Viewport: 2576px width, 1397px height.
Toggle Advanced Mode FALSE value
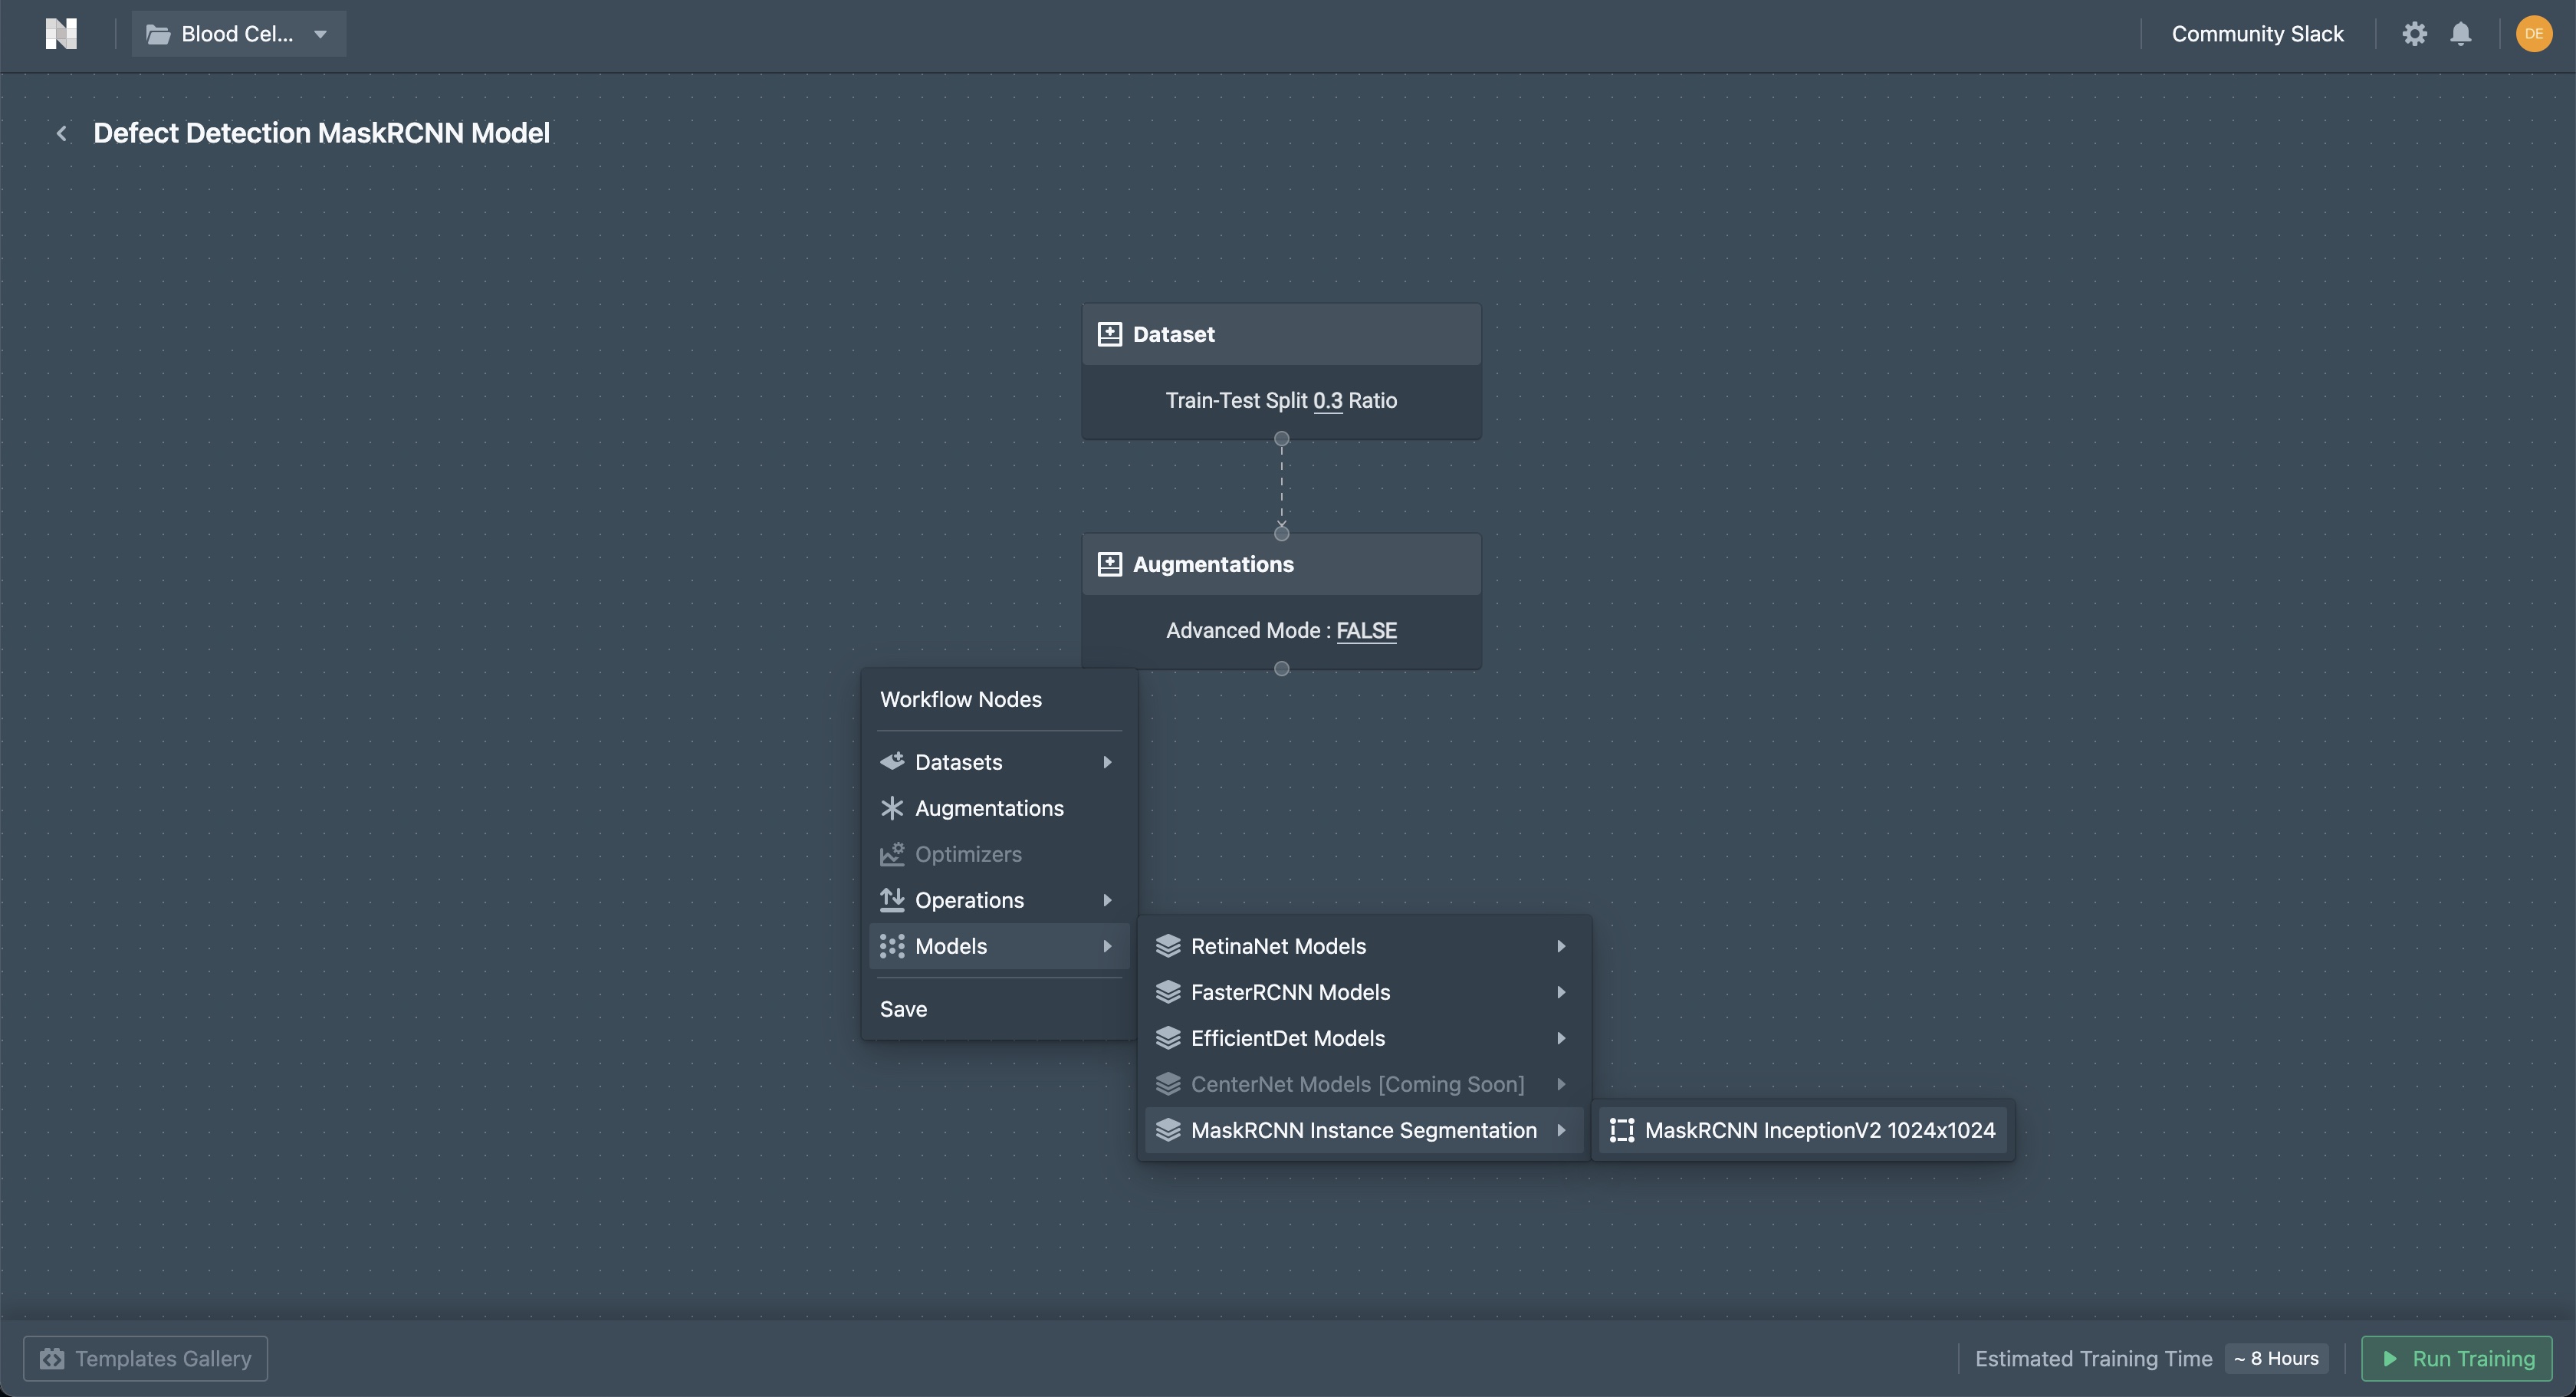pos(1366,631)
